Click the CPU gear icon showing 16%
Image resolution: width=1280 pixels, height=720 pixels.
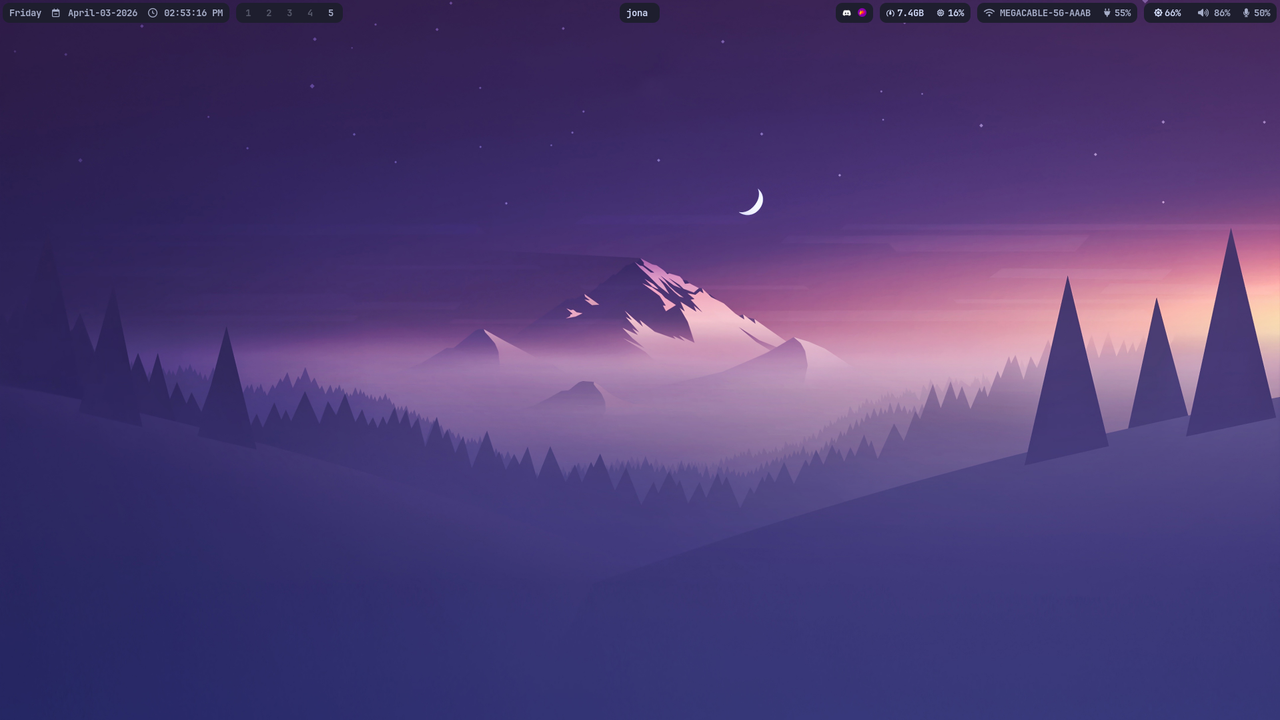point(939,13)
